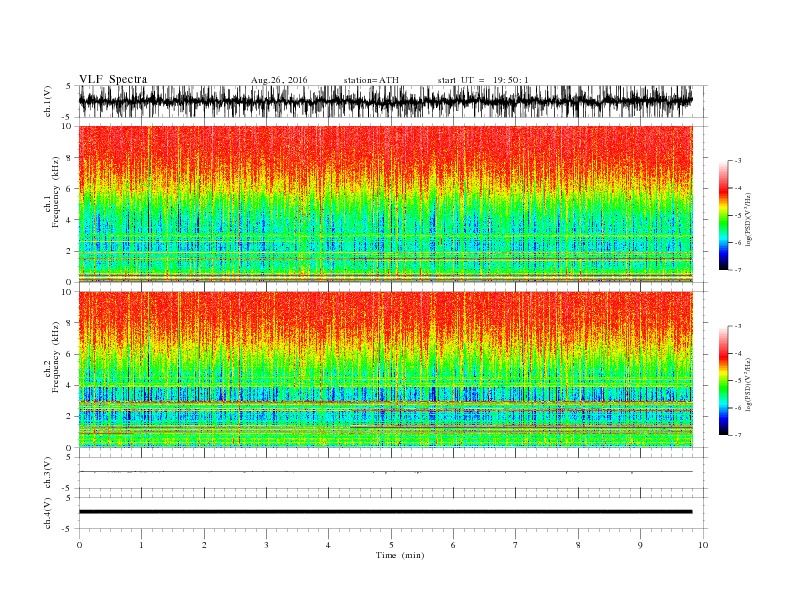Click the '5' tick on the time axis
Image resolution: width=792 pixels, height=612 pixels.
[x=391, y=545]
